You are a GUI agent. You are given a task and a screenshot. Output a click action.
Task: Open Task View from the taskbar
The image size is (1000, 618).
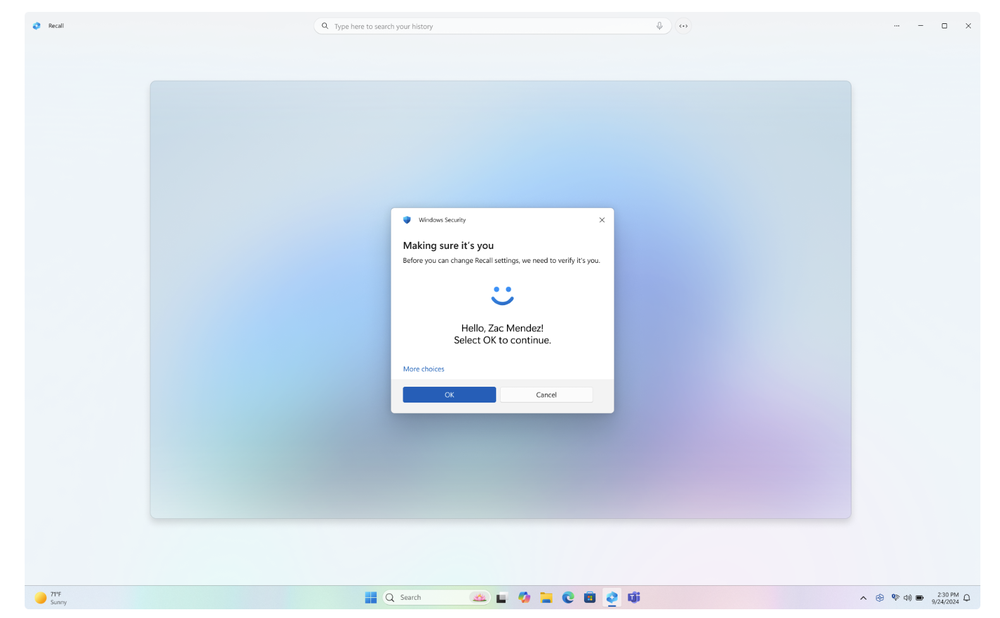pos(502,598)
